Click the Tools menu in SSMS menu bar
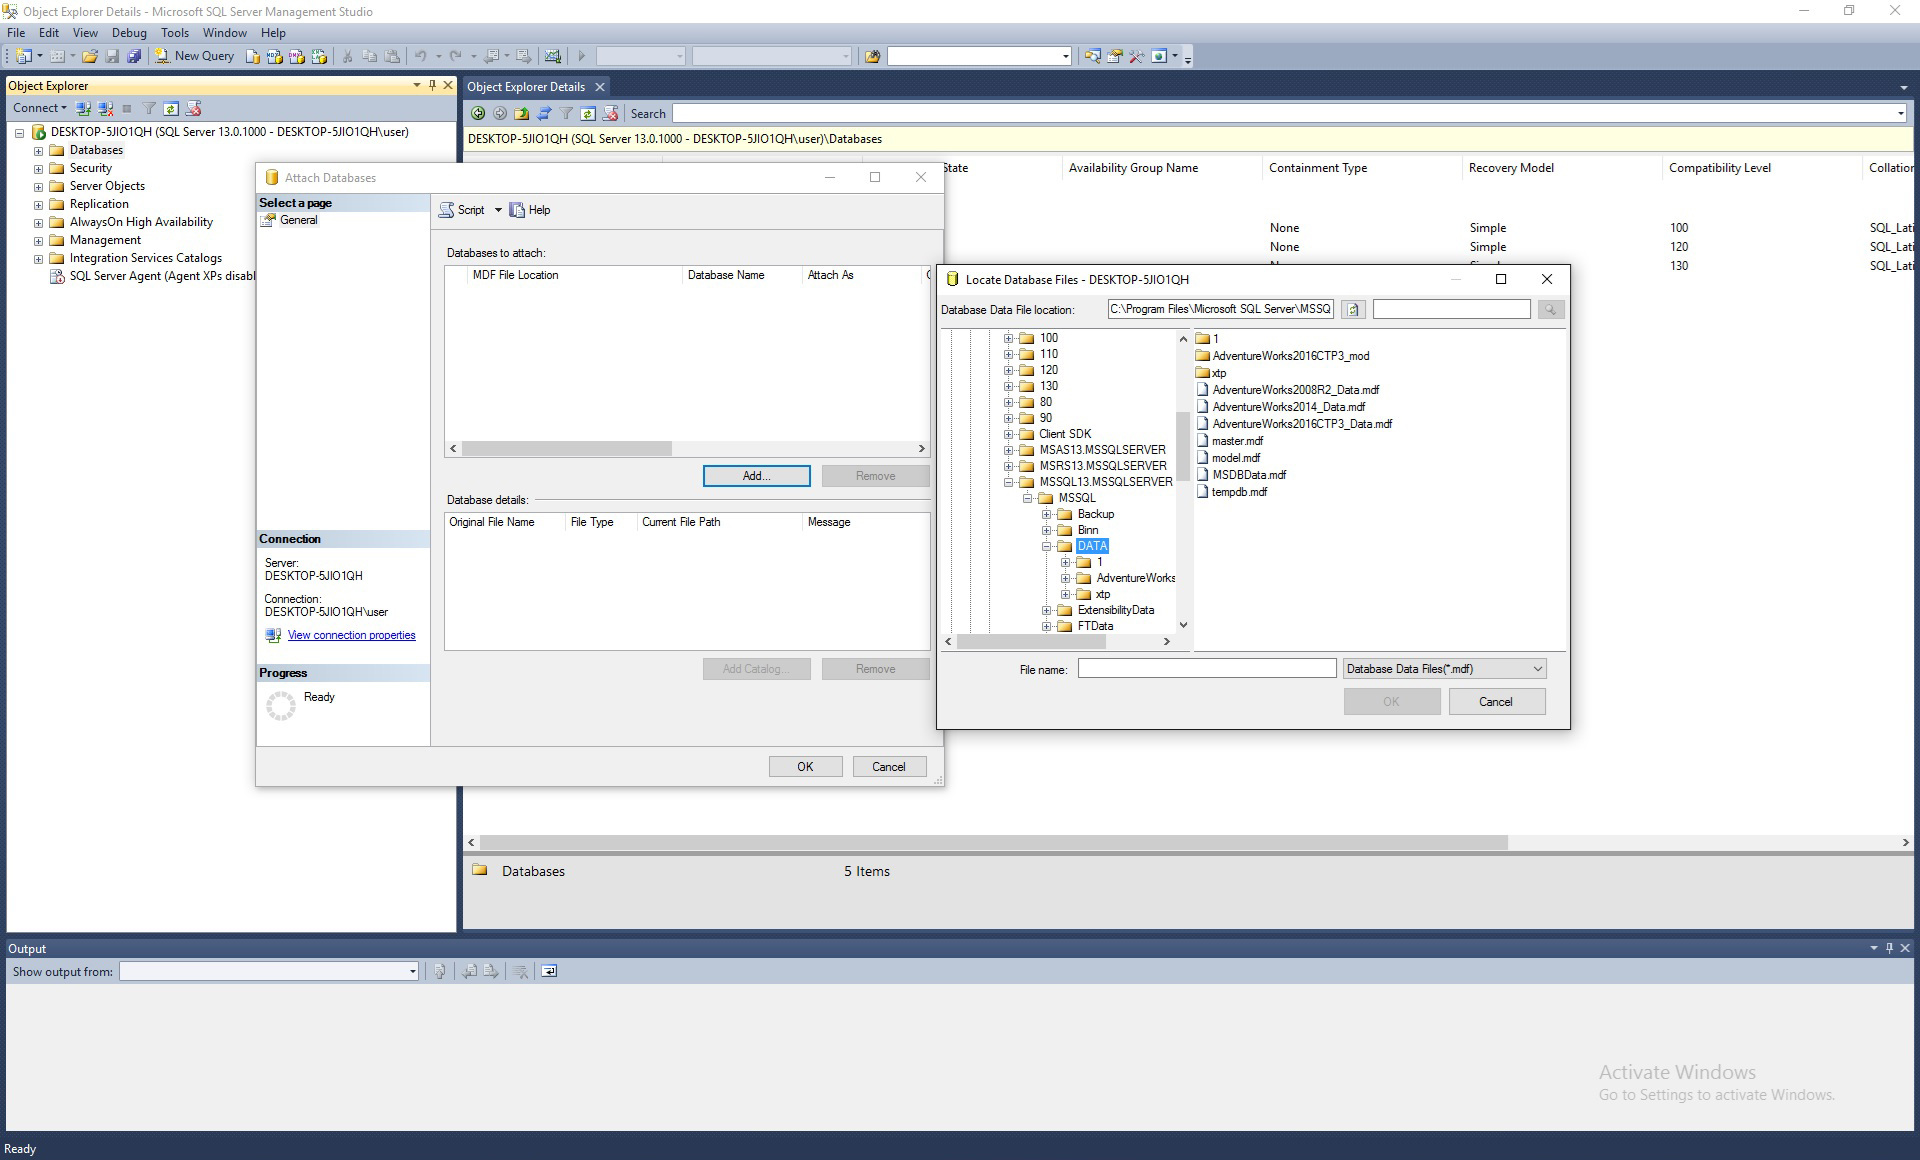Image resolution: width=1920 pixels, height=1160 pixels. [170, 32]
